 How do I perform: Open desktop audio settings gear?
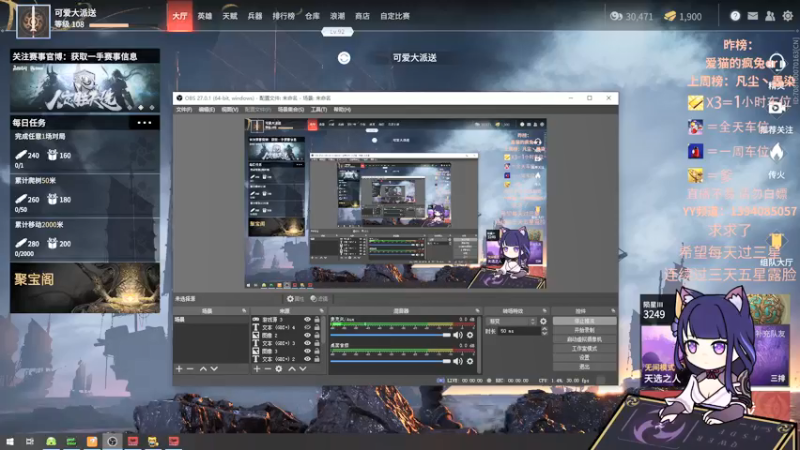tap(470, 361)
